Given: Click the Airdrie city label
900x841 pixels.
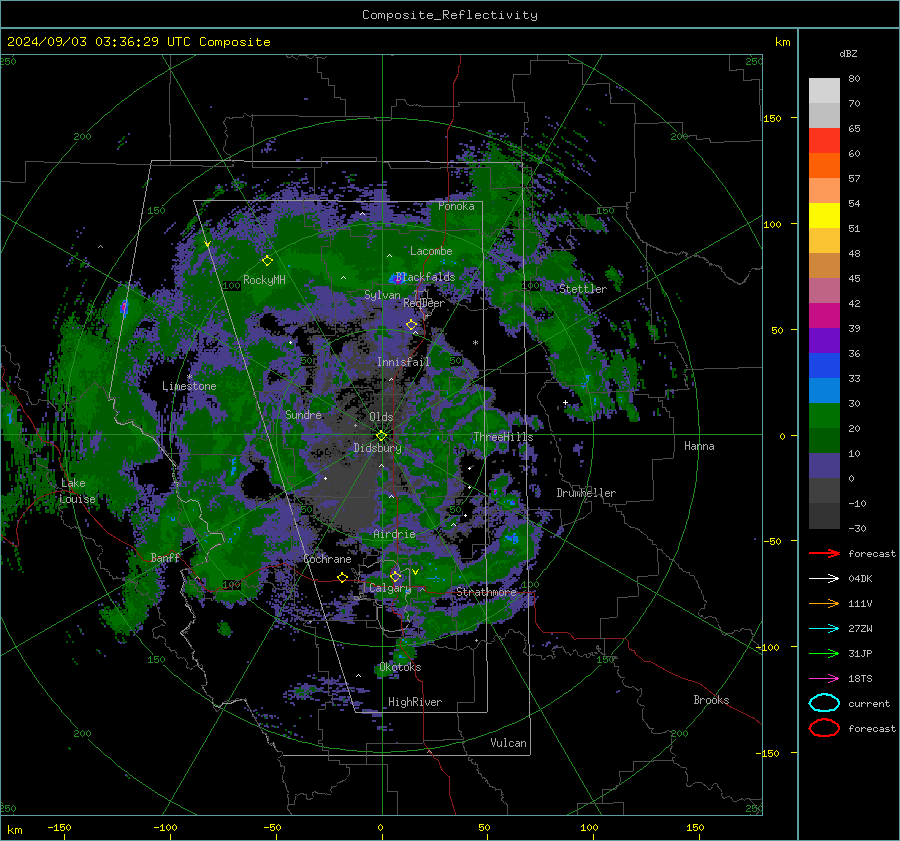Looking at the screenshot, I should (394, 534).
